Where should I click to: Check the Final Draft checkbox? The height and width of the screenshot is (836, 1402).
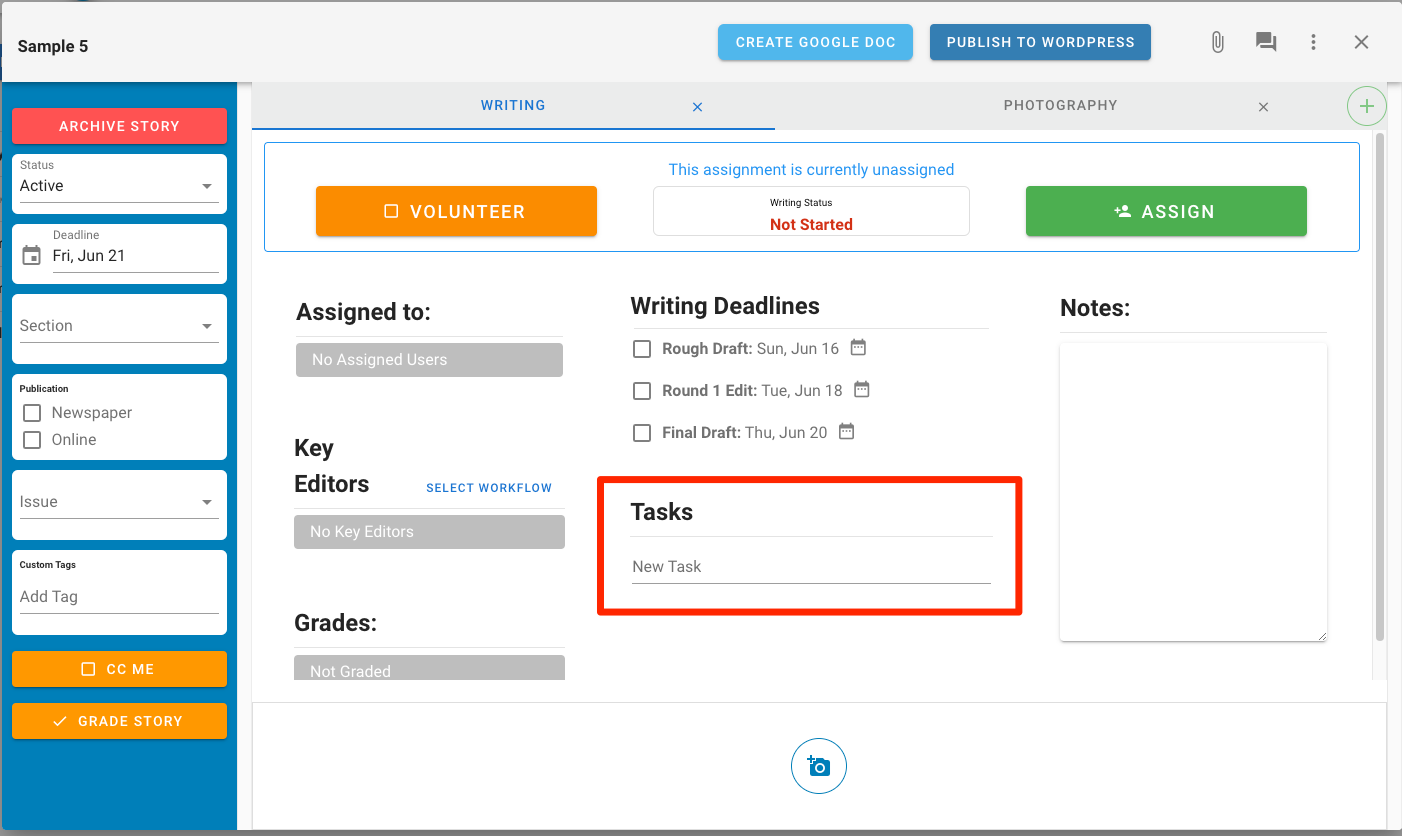click(x=642, y=433)
